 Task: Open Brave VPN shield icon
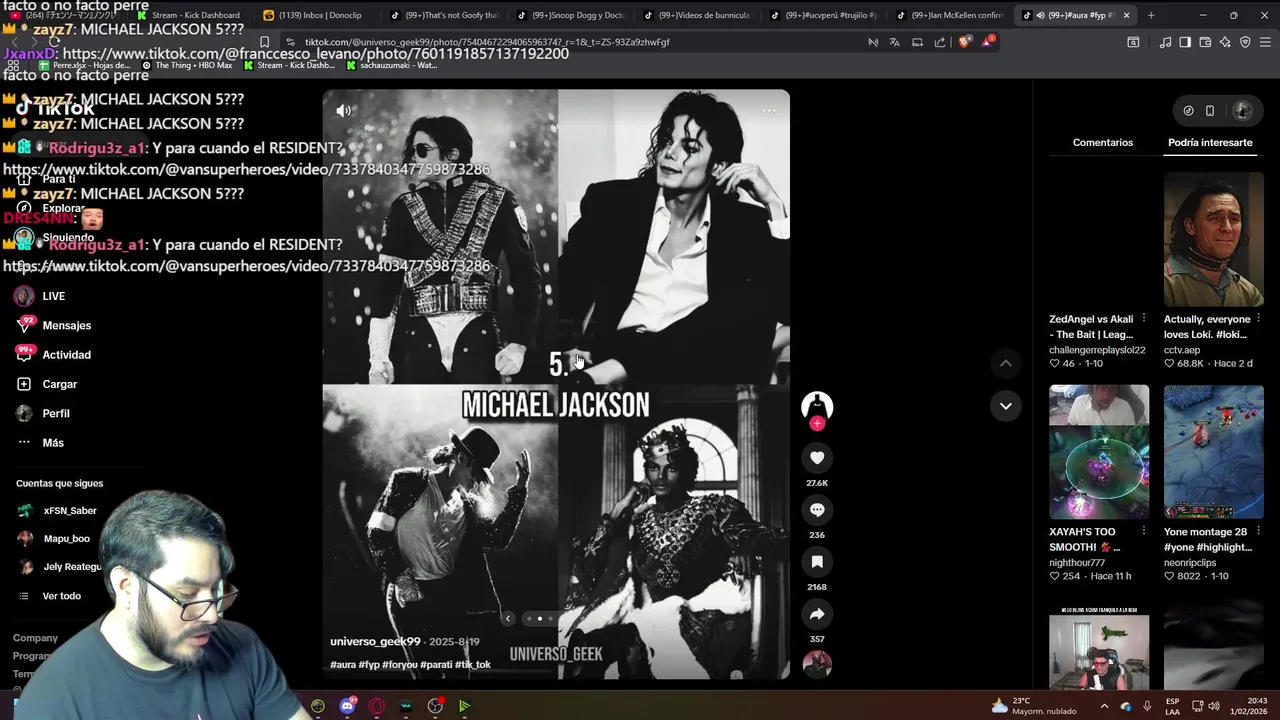click(x=1245, y=42)
